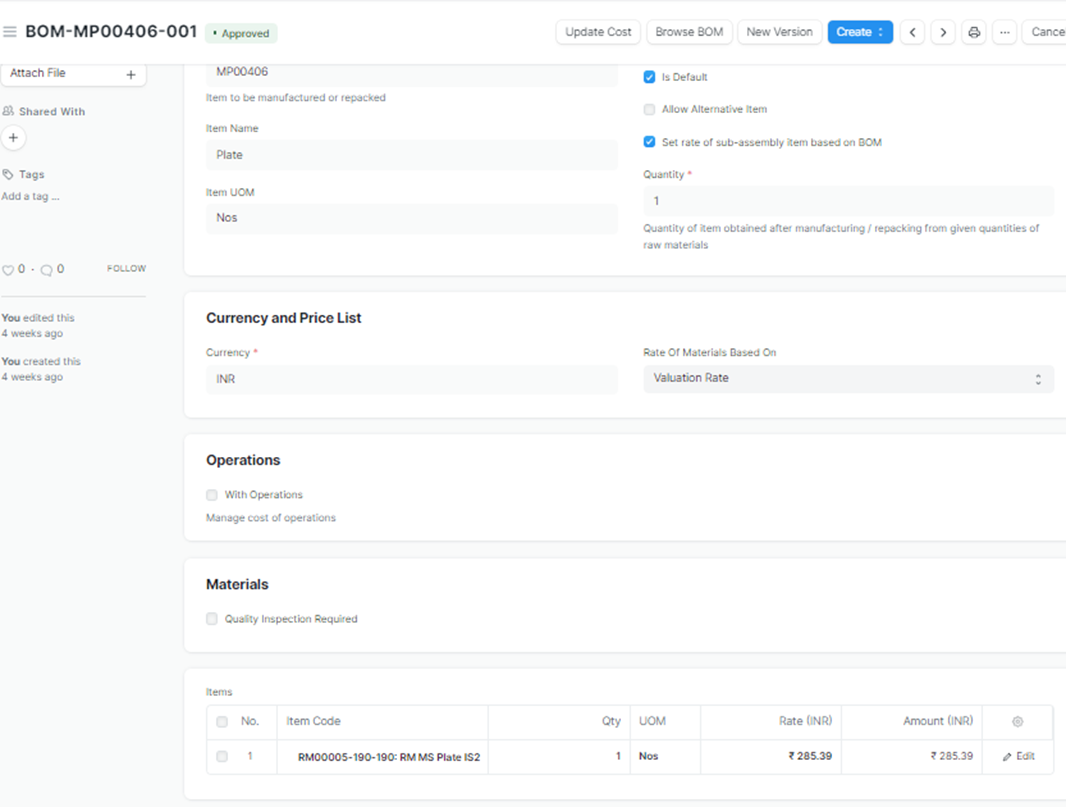Image resolution: width=1066 pixels, height=807 pixels.
Task: Add a file using Attach File plus
Action: [131, 75]
